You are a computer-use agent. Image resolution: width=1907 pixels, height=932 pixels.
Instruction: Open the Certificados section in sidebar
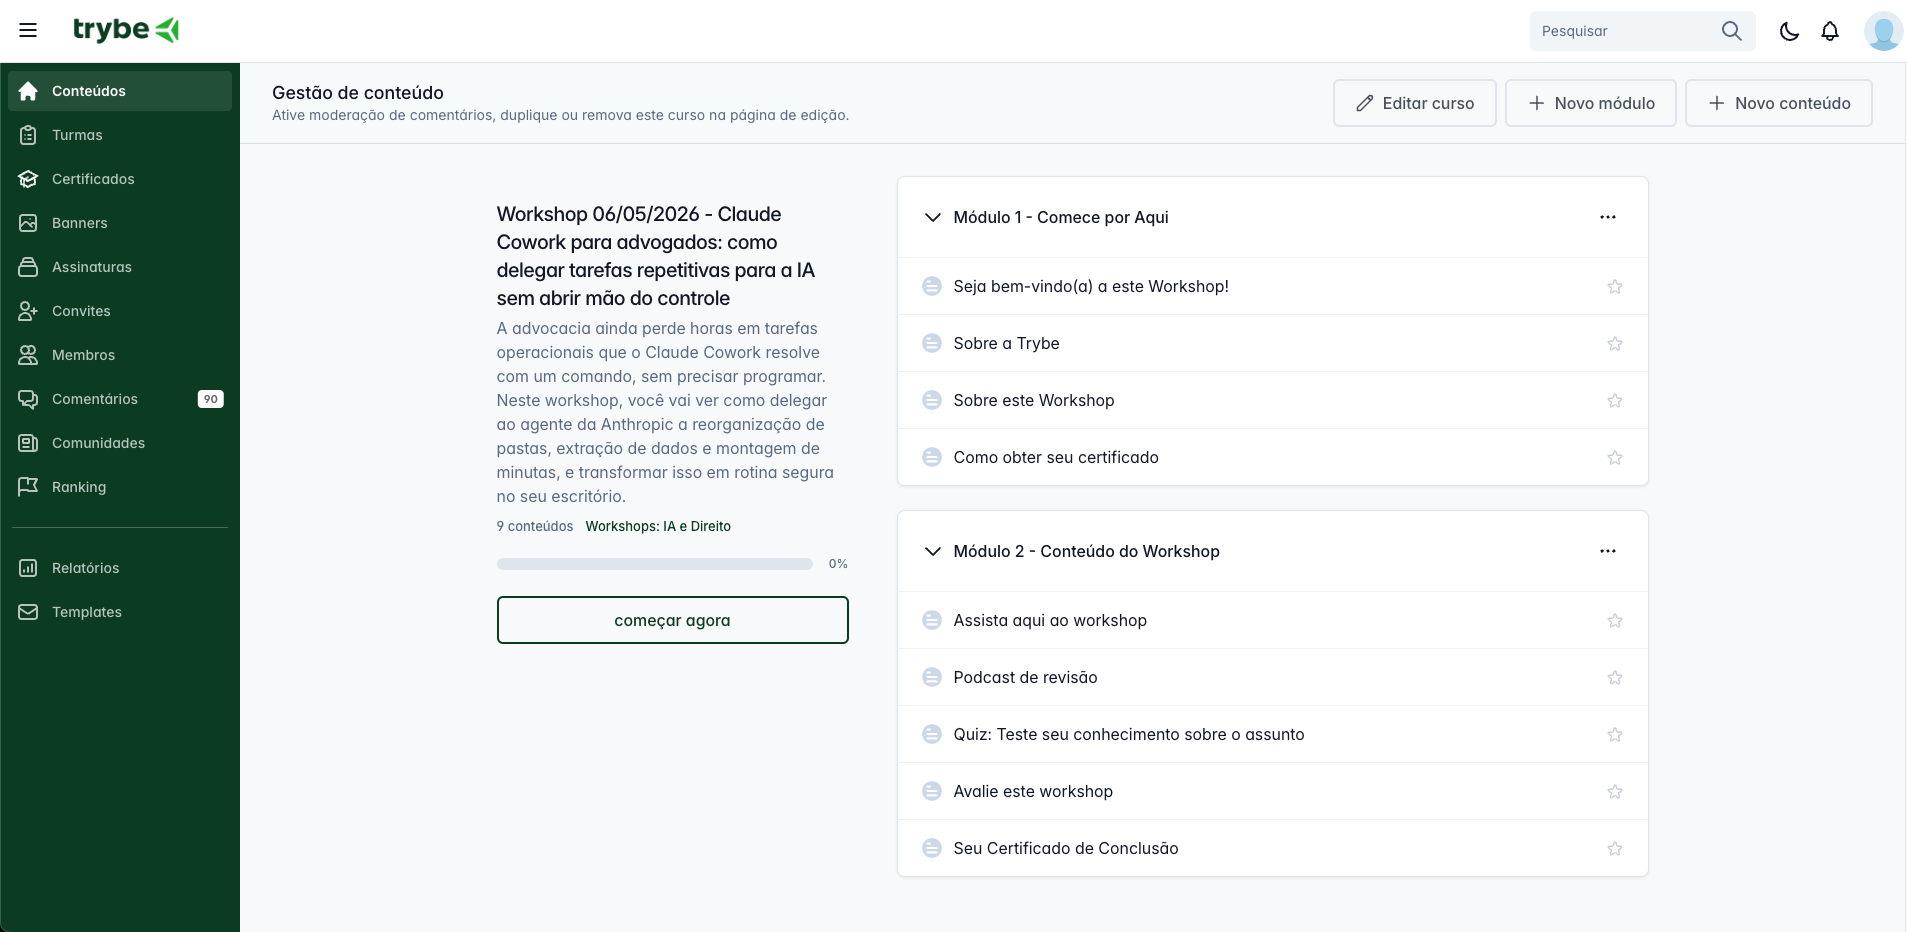(x=93, y=179)
